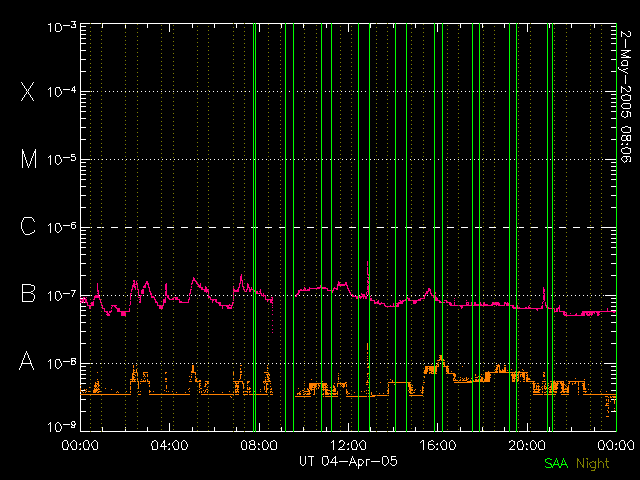Click the leftmost 00:00 time label
This screenshot has width=640, height=480.
80,445
